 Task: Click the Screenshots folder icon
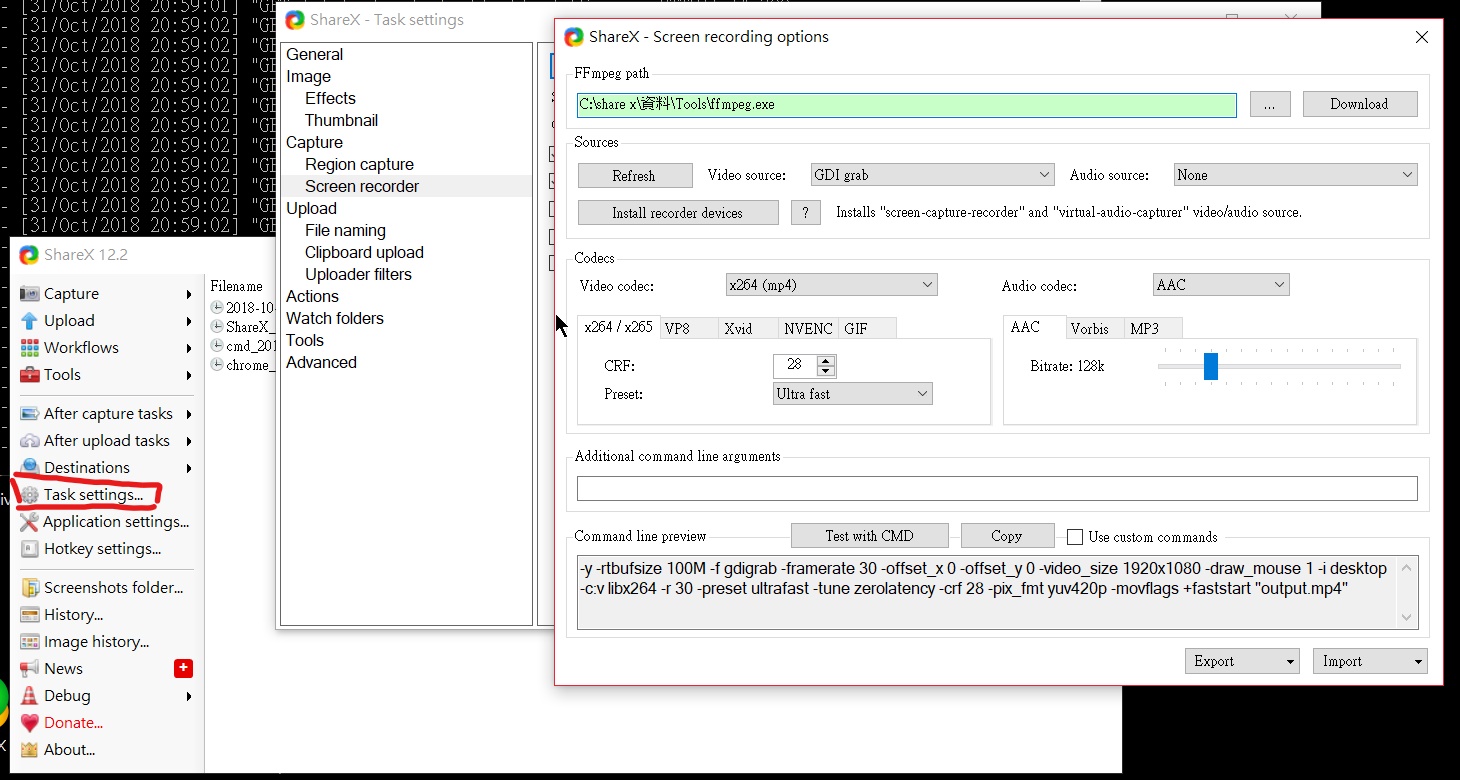(x=30, y=588)
